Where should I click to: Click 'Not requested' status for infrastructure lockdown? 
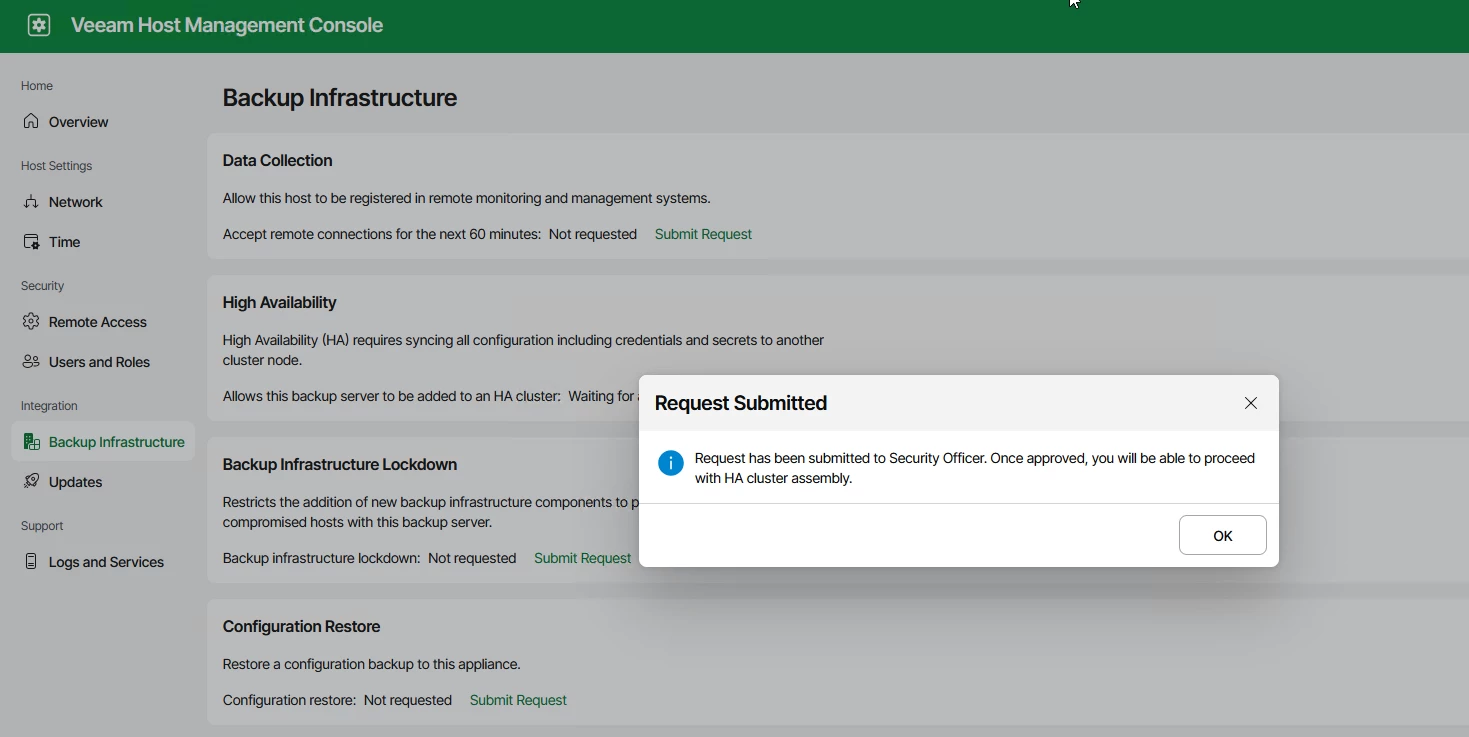pos(472,558)
